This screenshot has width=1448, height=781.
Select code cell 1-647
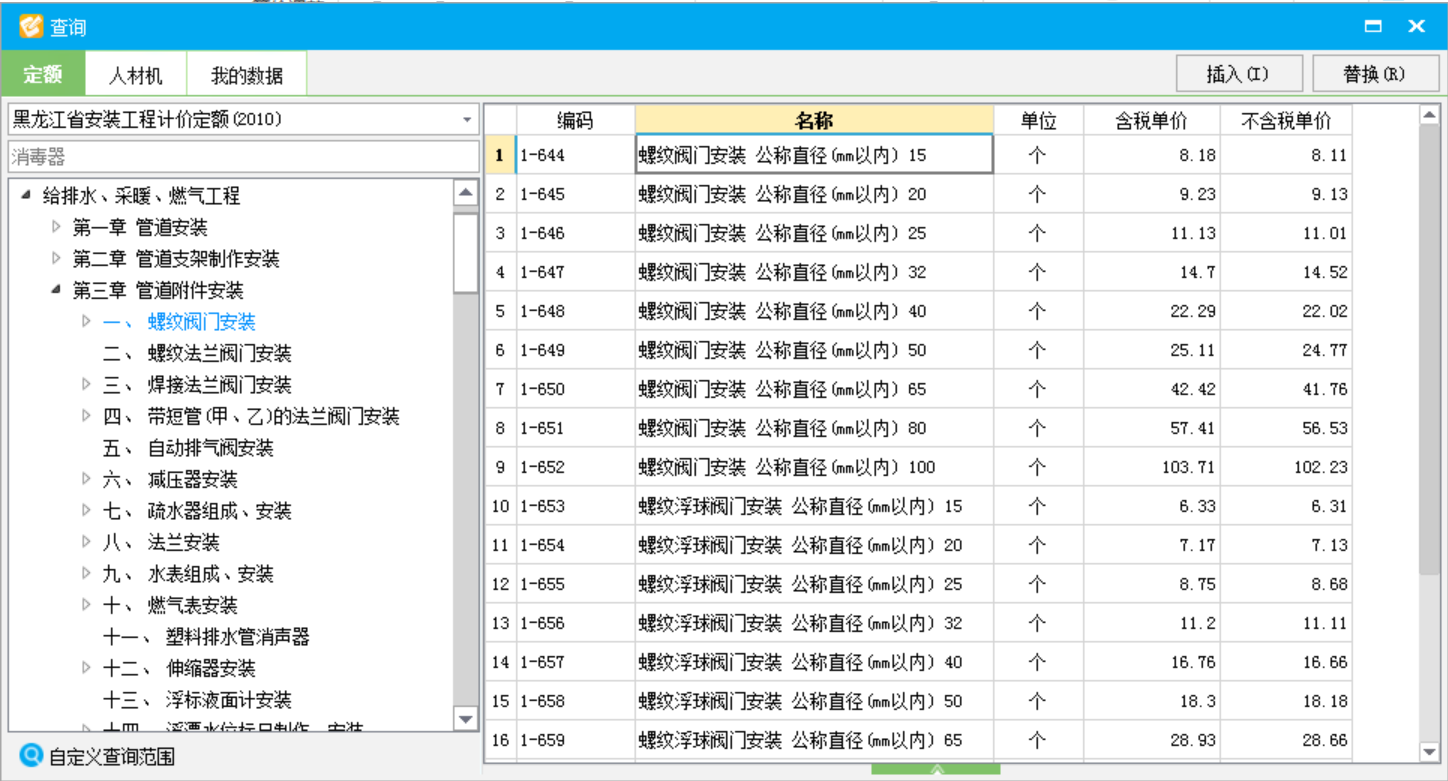click(x=575, y=272)
